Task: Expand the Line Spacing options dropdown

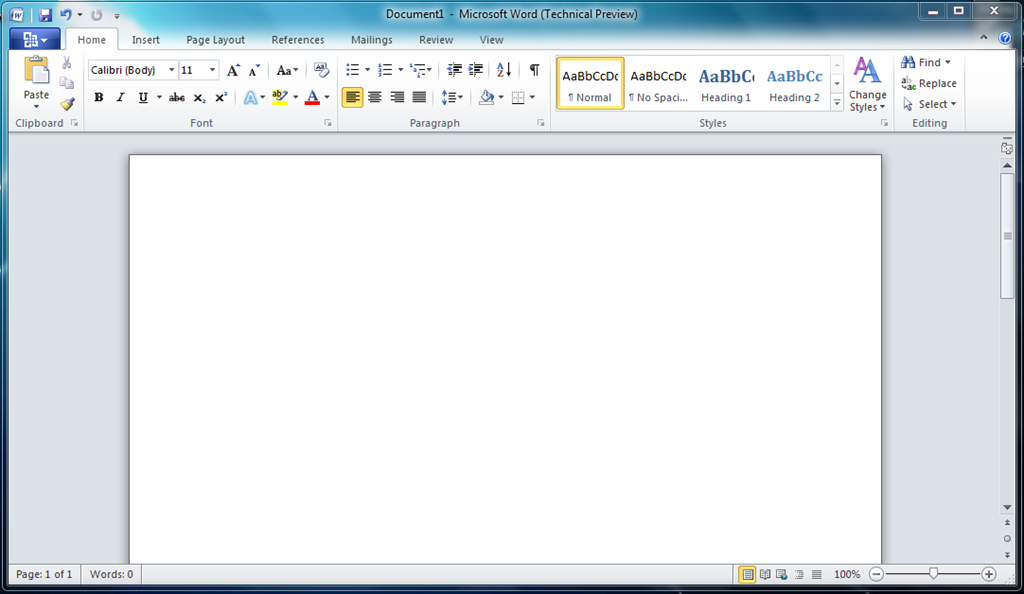Action: 460,96
